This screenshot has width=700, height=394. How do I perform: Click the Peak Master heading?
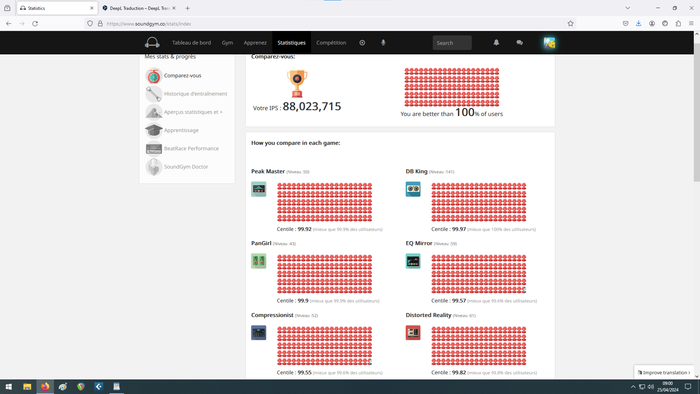click(x=268, y=171)
